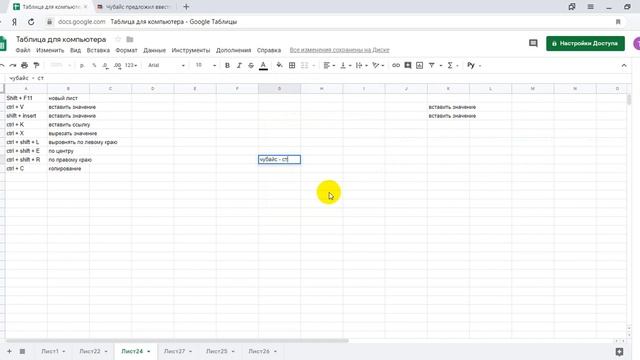Open the fill color picker
Screen dimensions: 640x360
point(280,65)
